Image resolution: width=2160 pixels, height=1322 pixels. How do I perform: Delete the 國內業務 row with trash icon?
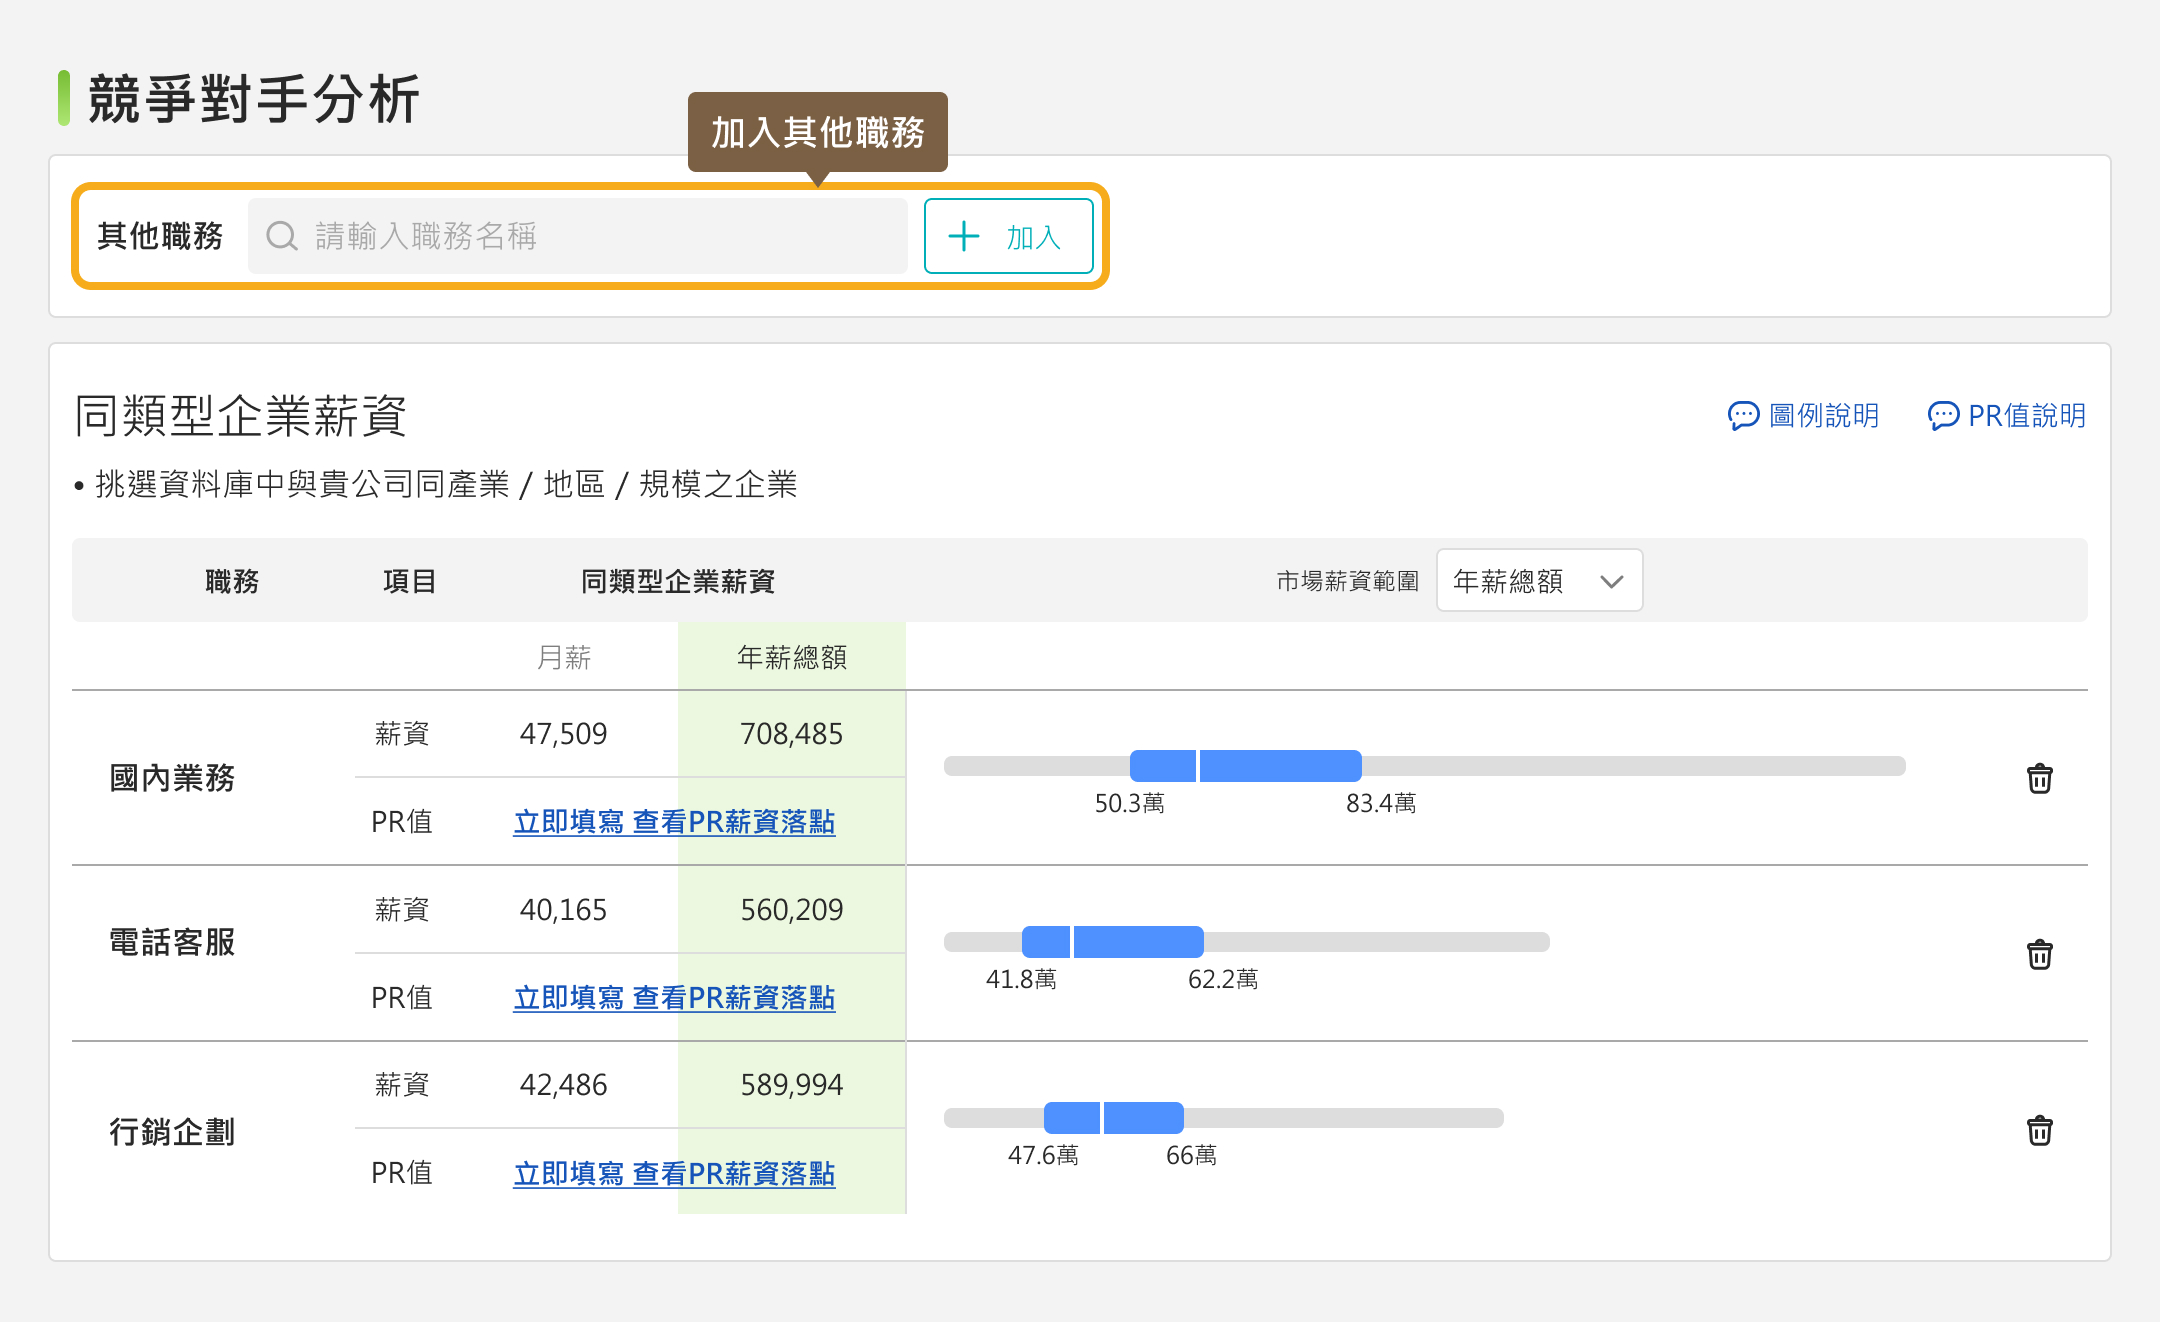[2039, 778]
